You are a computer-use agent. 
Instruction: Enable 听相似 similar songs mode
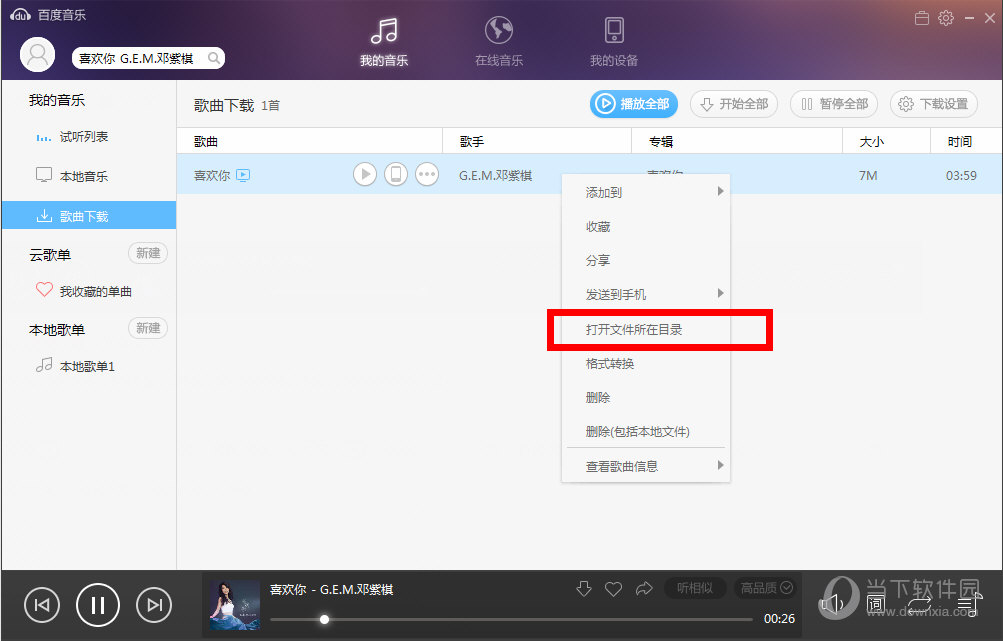coord(695,588)
